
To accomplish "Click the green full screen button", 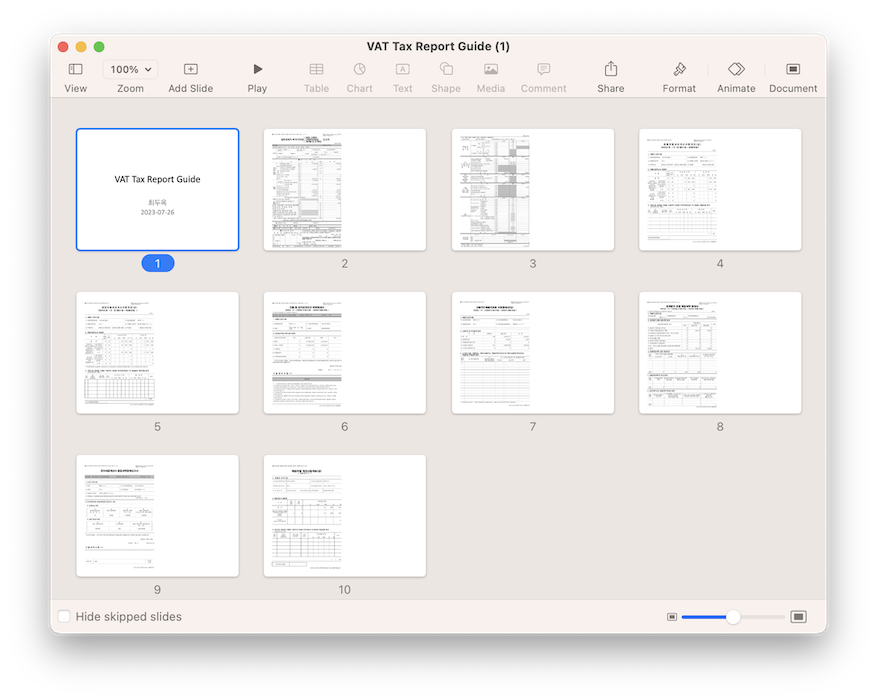I will 99,47.
